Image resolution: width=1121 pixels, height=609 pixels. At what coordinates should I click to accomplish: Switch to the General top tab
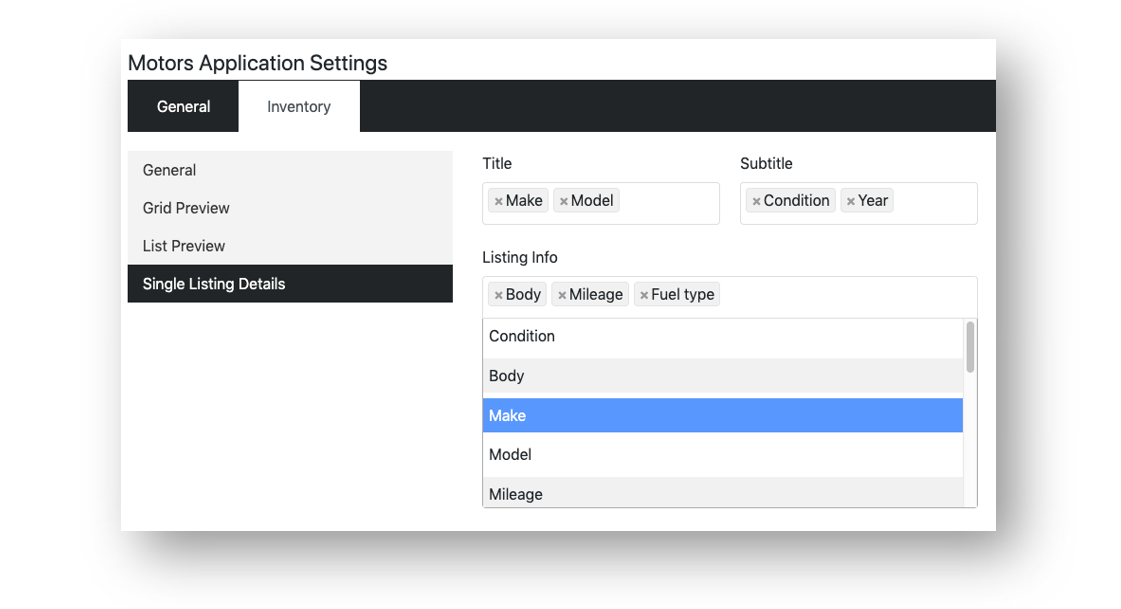tap(183, 107)
